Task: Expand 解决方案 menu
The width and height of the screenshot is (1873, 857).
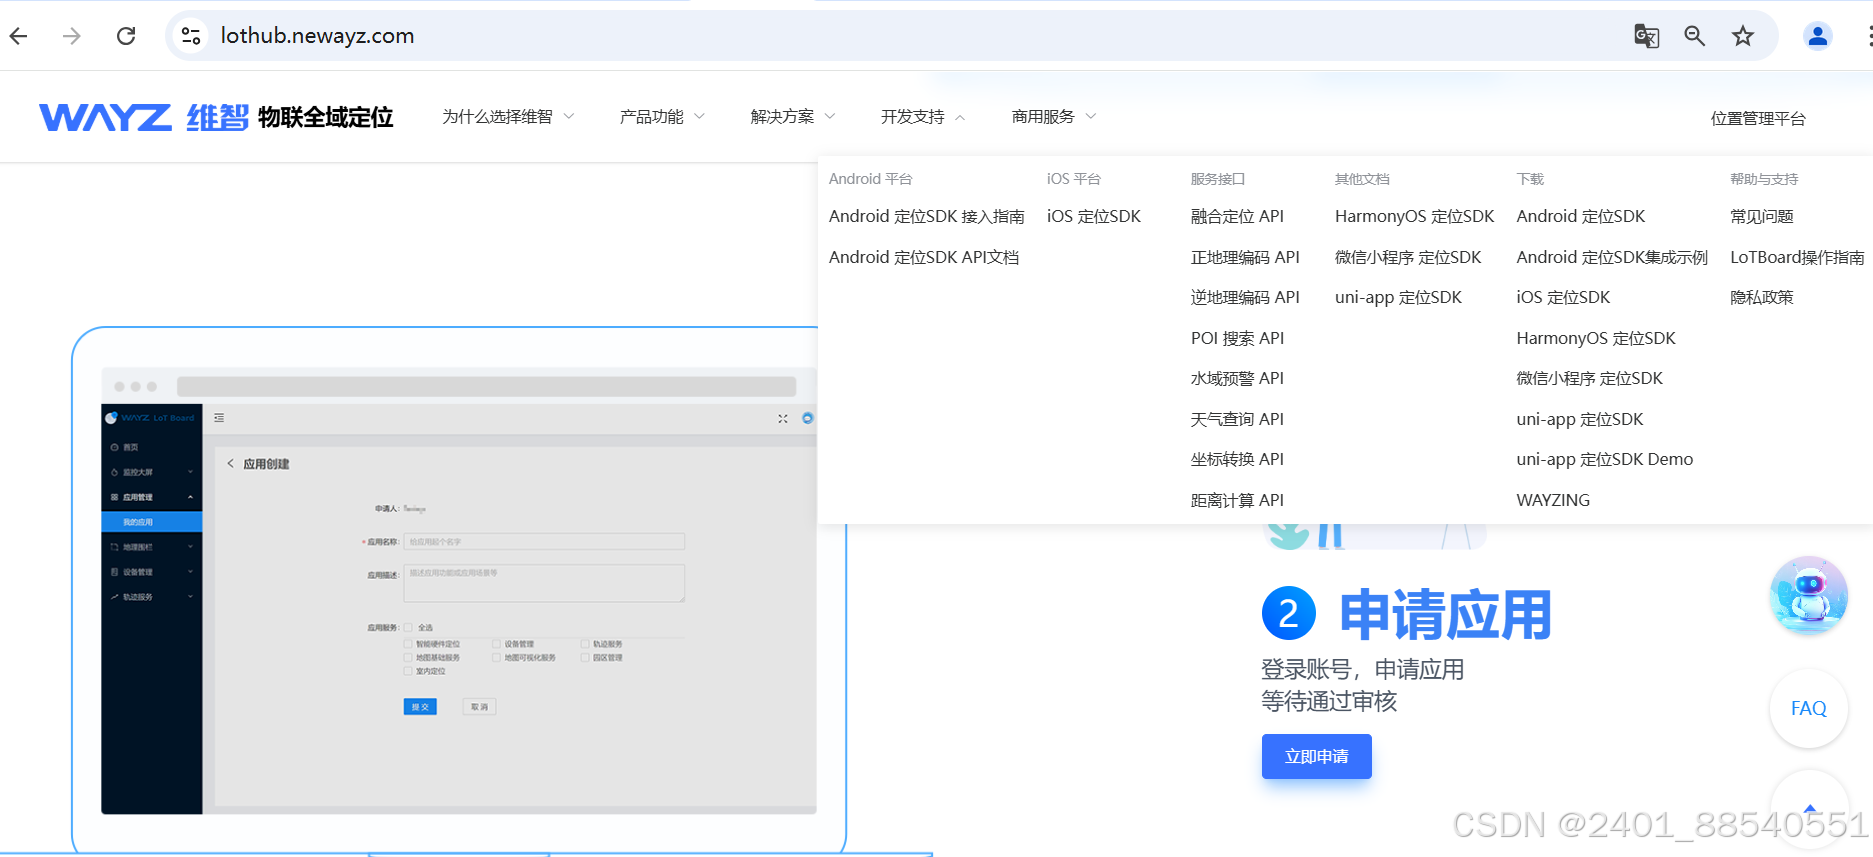Action: 793,117
